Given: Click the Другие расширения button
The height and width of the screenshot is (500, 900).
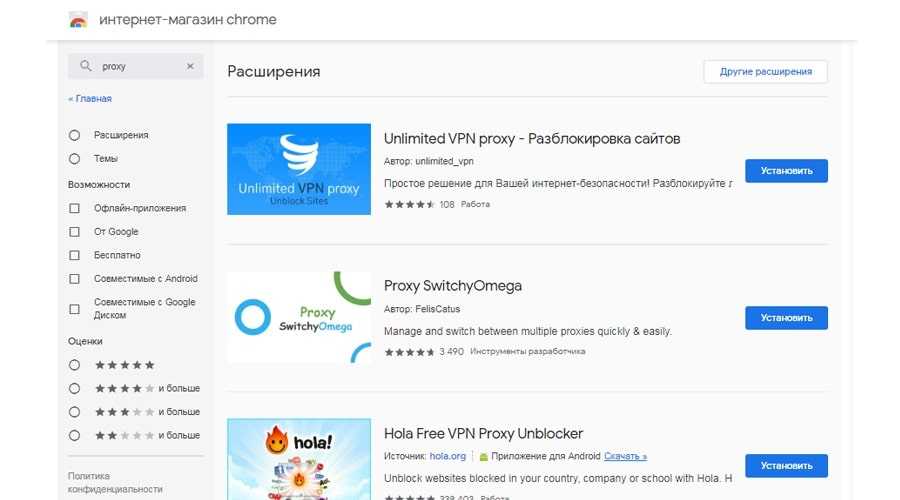Looking at the screenshot, I should point(765,71).
